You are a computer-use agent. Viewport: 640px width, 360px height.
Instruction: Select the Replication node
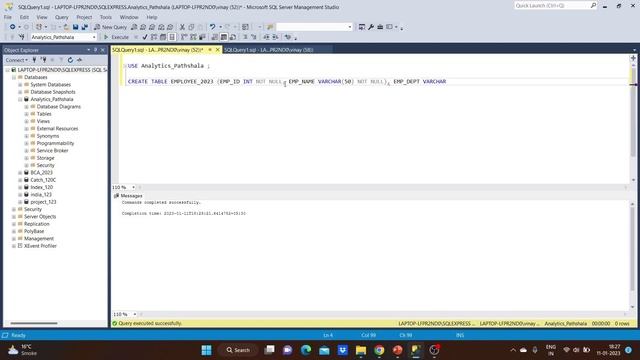[x=36, y=224]
